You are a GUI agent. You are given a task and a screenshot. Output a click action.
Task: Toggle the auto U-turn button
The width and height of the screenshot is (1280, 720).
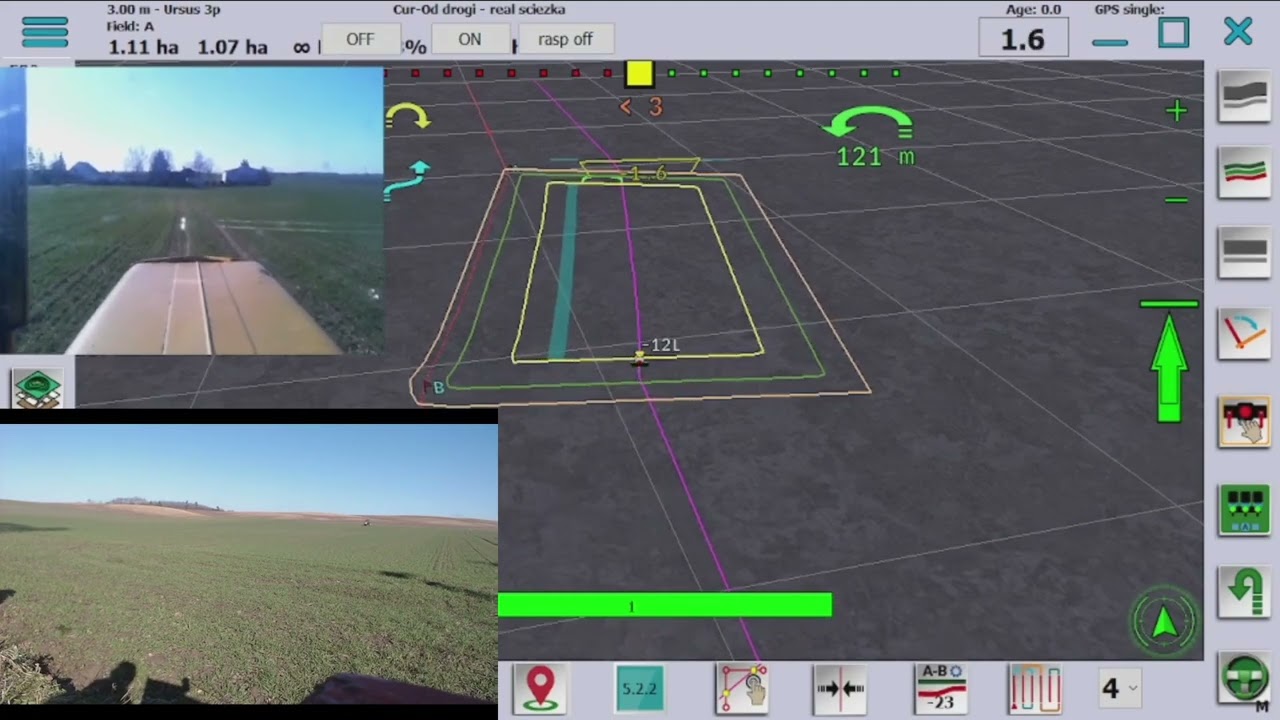pyautogui.click(x=1244, y=590)
